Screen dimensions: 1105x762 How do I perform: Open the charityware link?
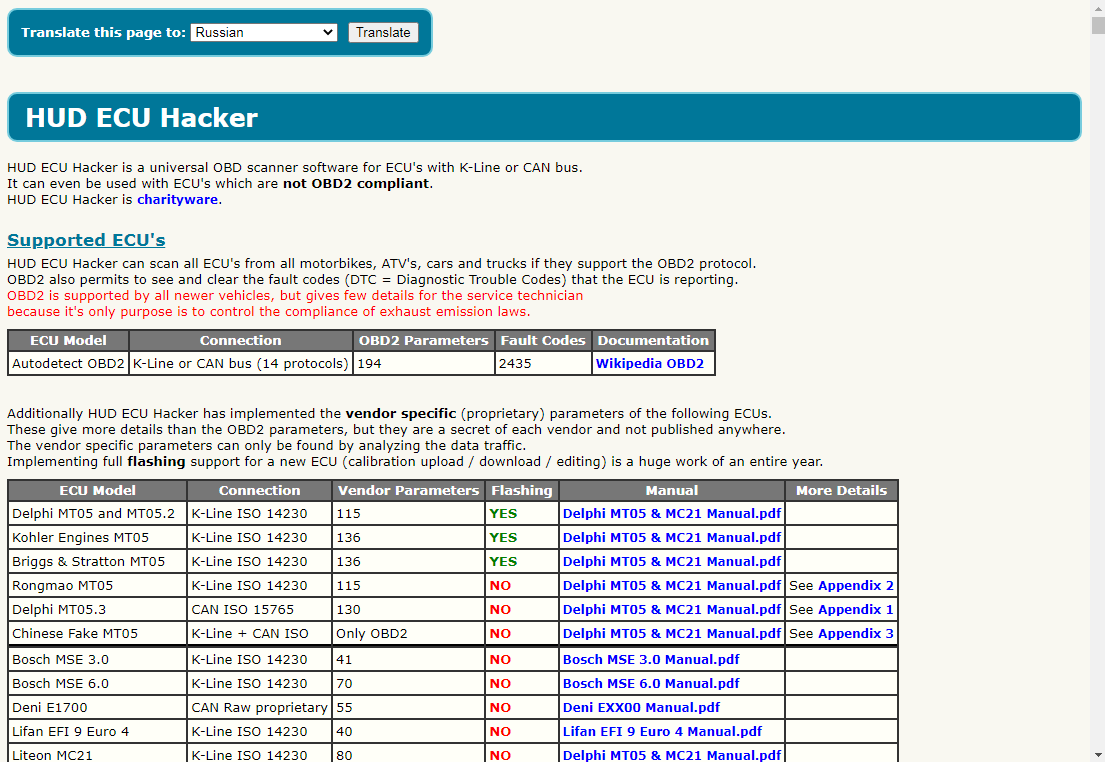[177, 199]
